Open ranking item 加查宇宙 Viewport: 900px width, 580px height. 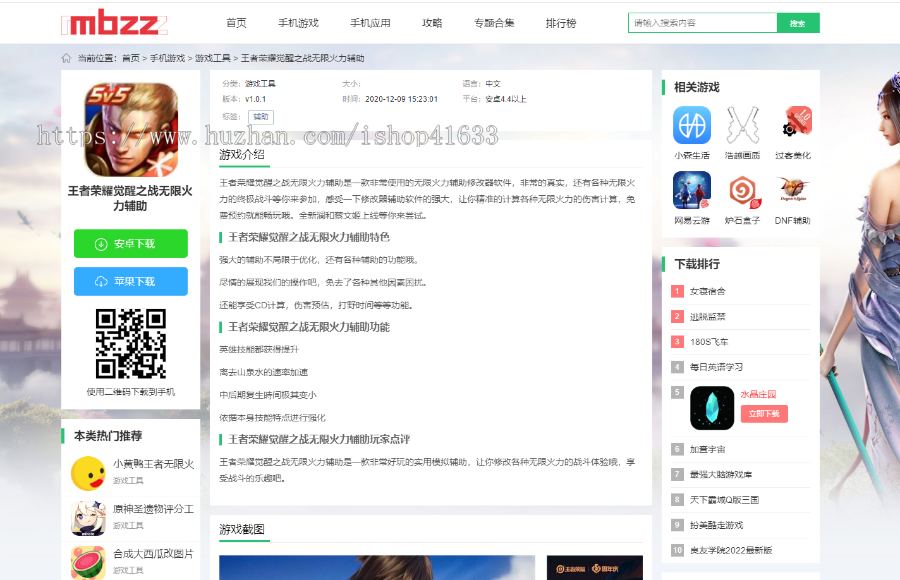[x=707, y=449]
